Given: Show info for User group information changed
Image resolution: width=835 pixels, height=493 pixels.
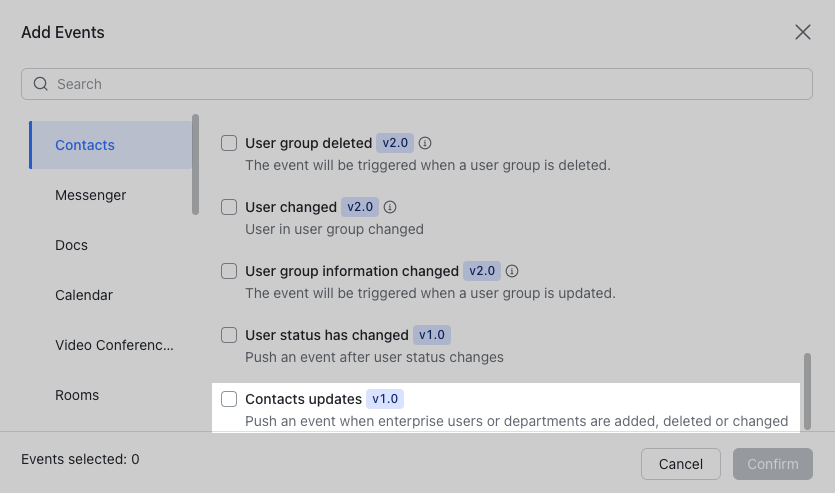Looking at the screenshot, I should pyautogui.click(x=512, y=271).
